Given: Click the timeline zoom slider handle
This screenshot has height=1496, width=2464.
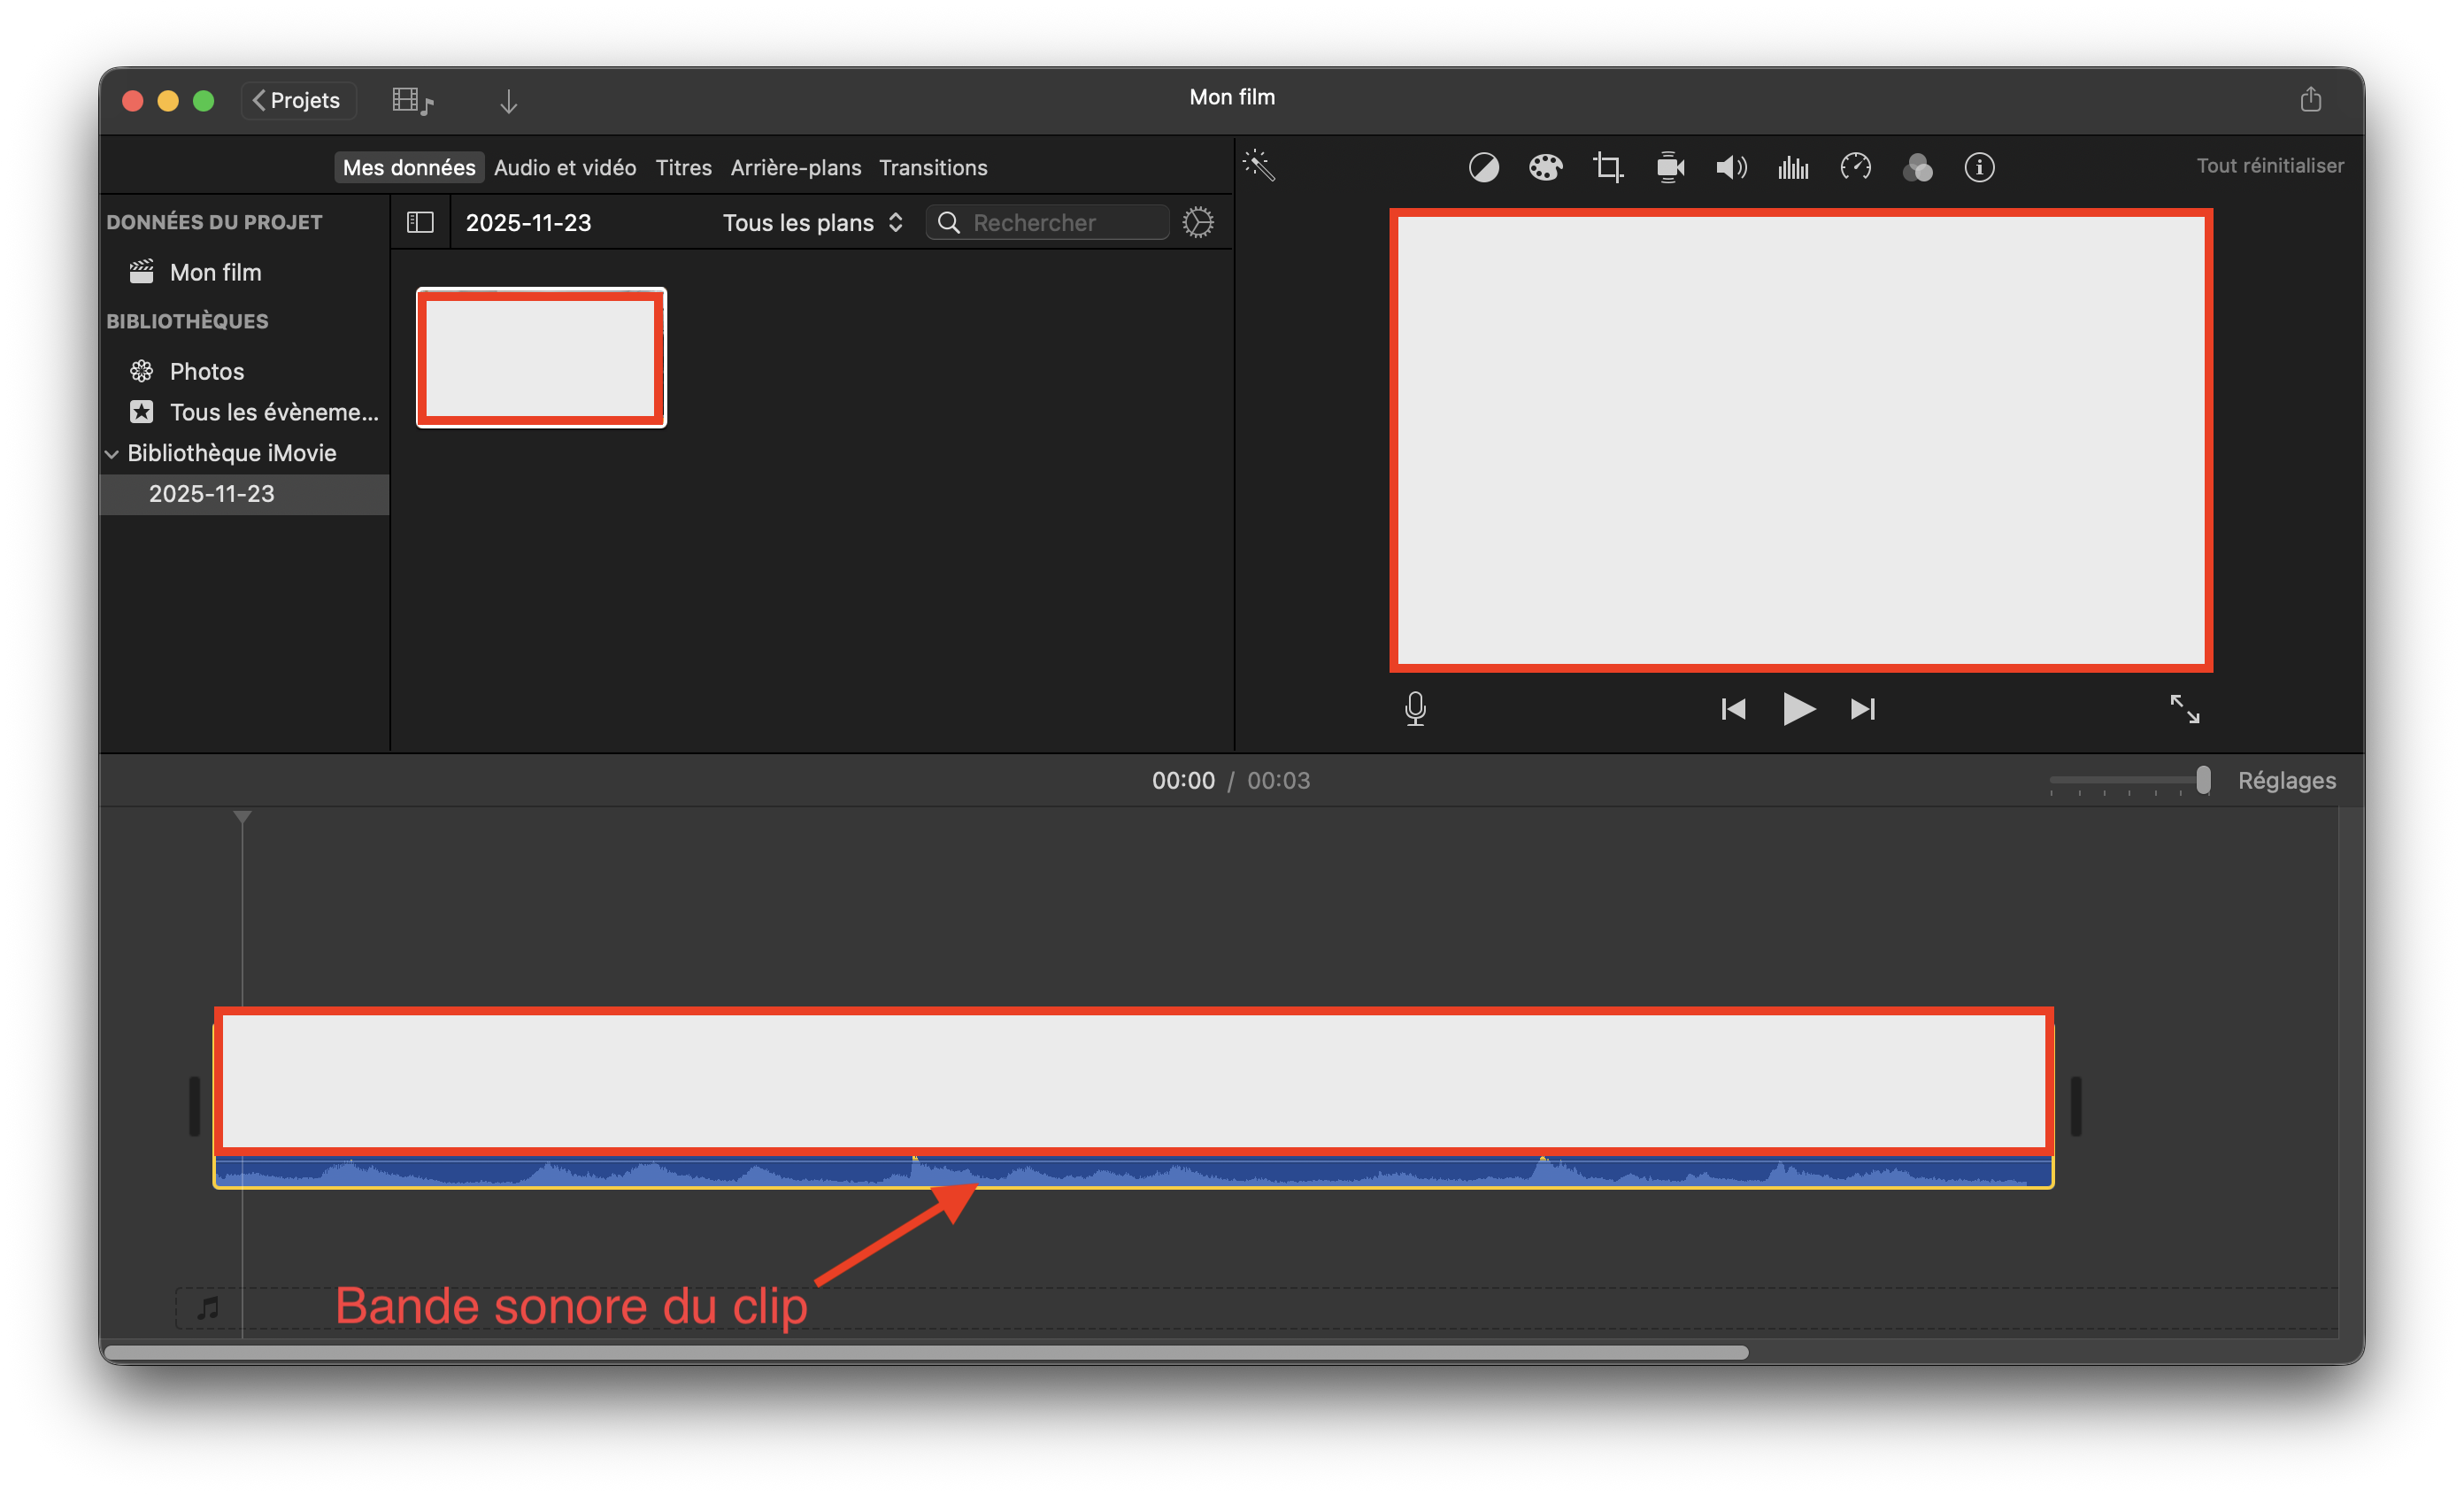Looking at the screenshot, I should click(x=2203, y=780).
